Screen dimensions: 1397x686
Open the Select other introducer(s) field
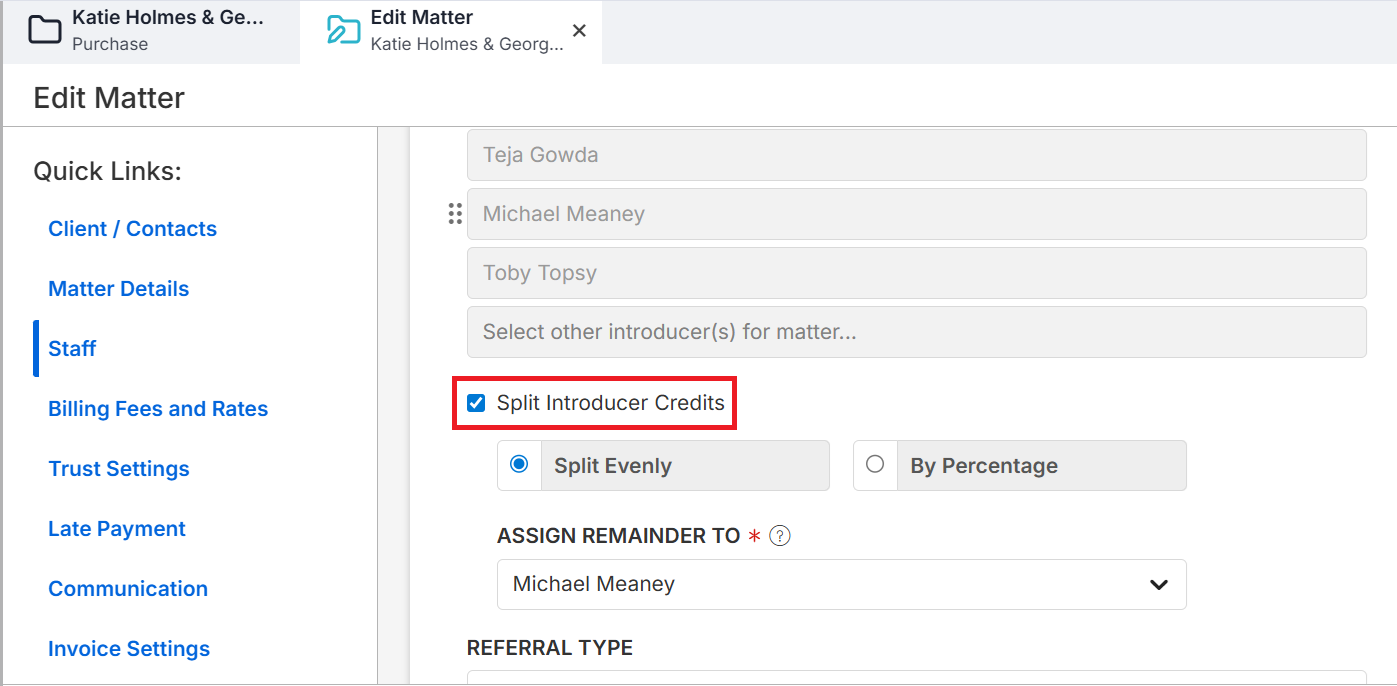(915, 332)
